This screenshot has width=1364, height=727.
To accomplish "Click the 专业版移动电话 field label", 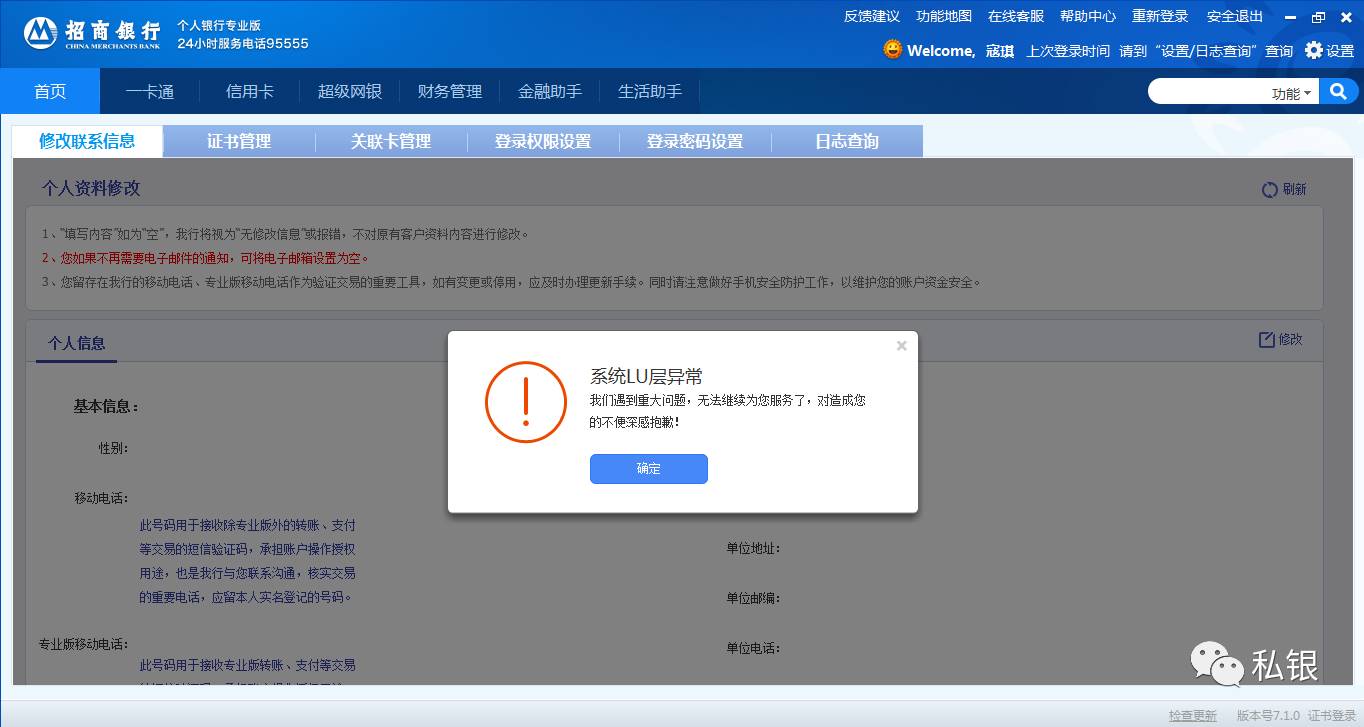I will (x=84, y=644).
